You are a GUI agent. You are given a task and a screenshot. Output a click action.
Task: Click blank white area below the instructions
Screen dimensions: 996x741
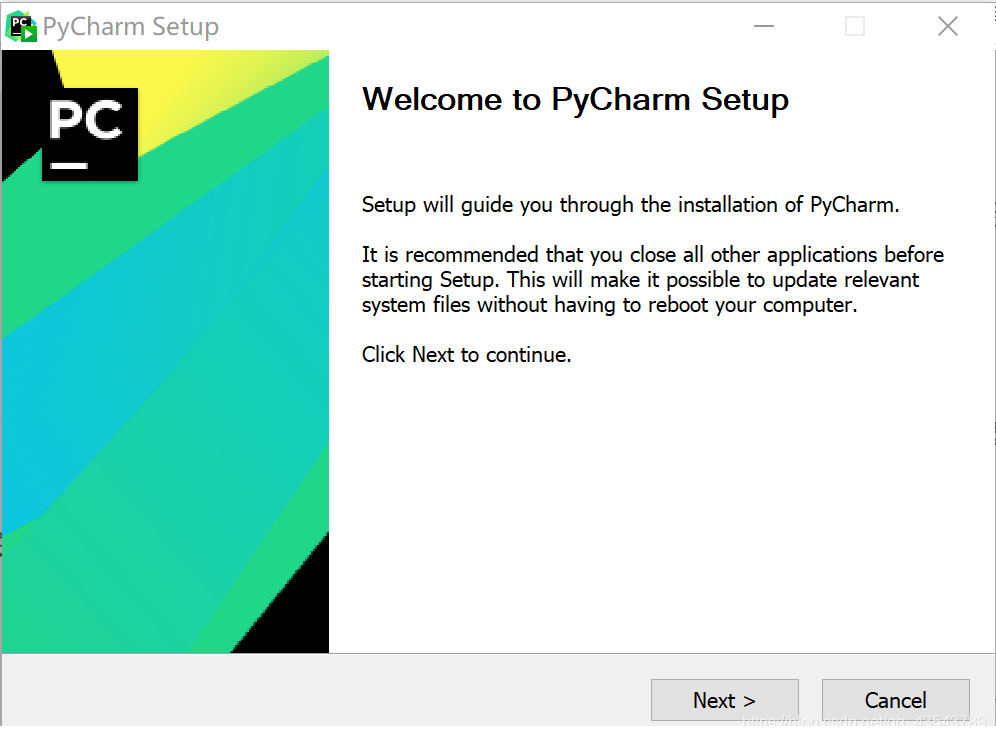[650, 500]
